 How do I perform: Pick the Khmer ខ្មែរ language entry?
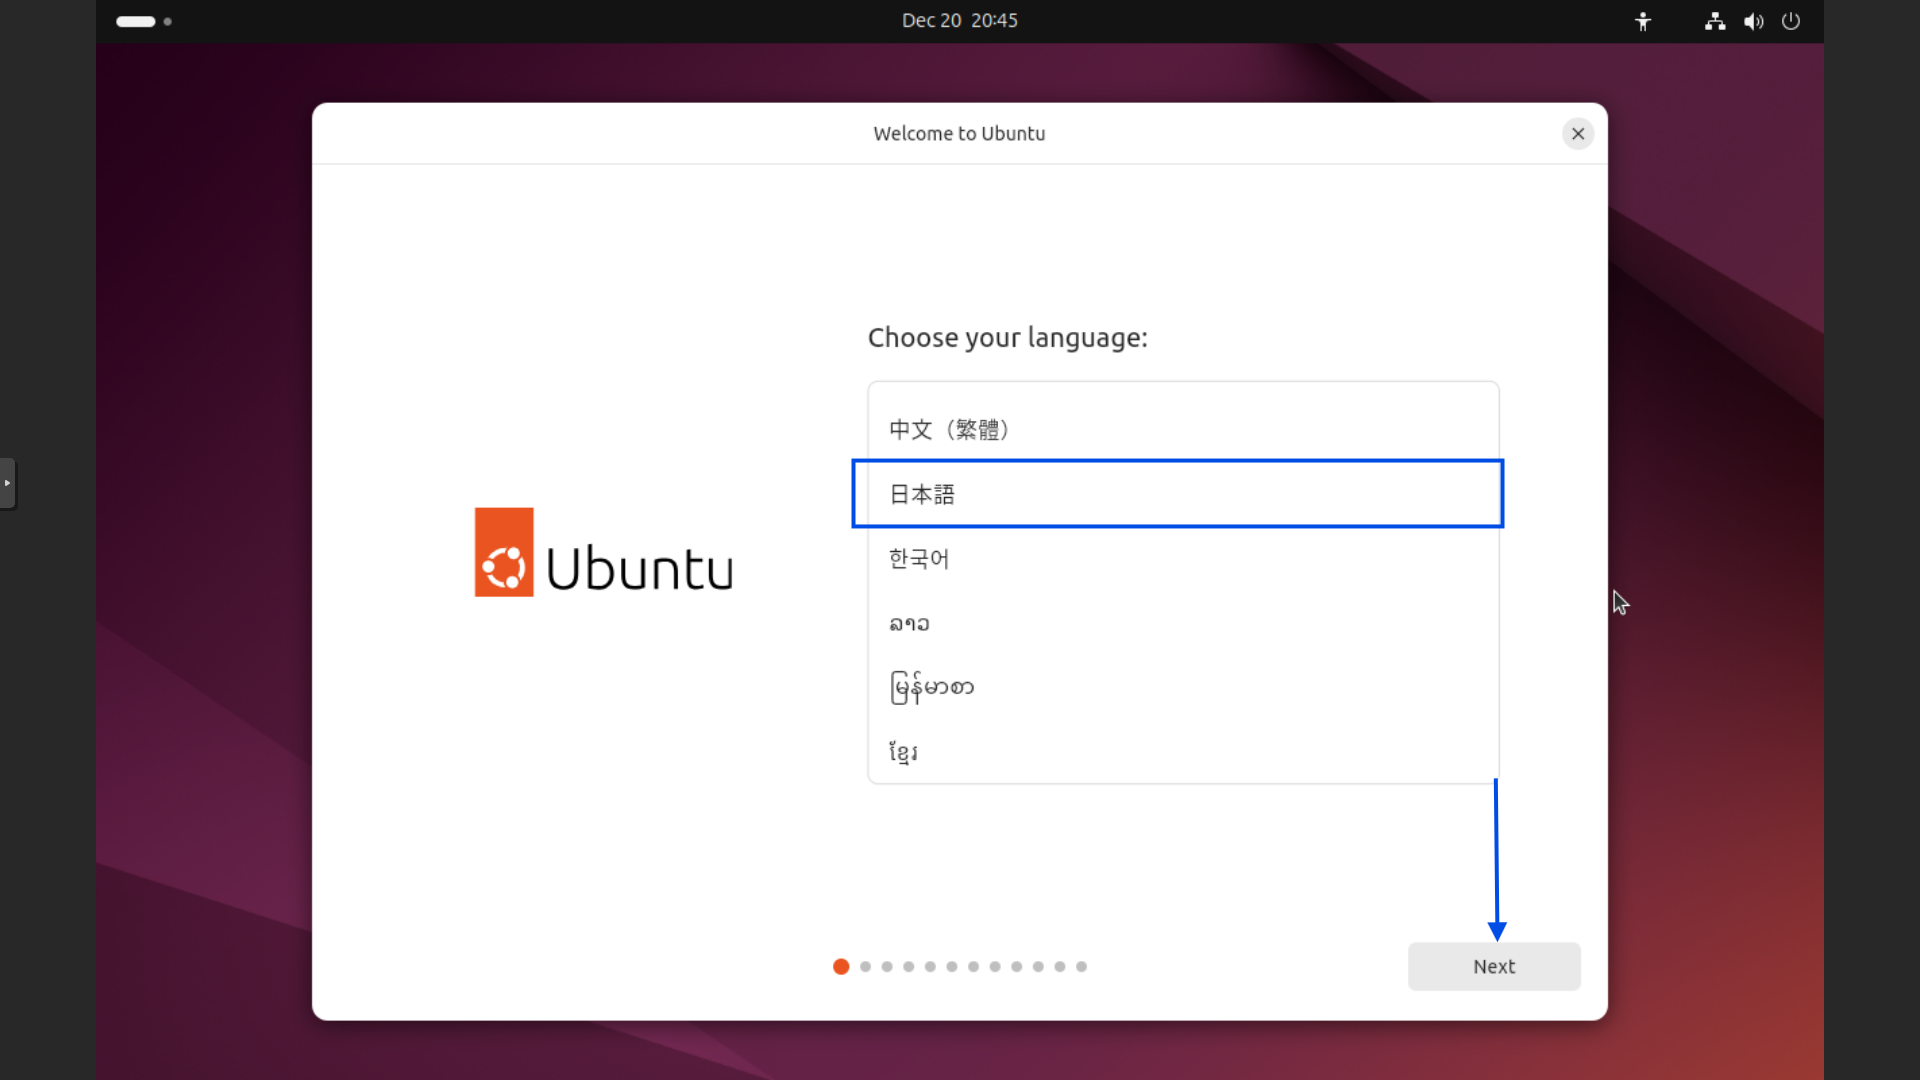[903, 752]
